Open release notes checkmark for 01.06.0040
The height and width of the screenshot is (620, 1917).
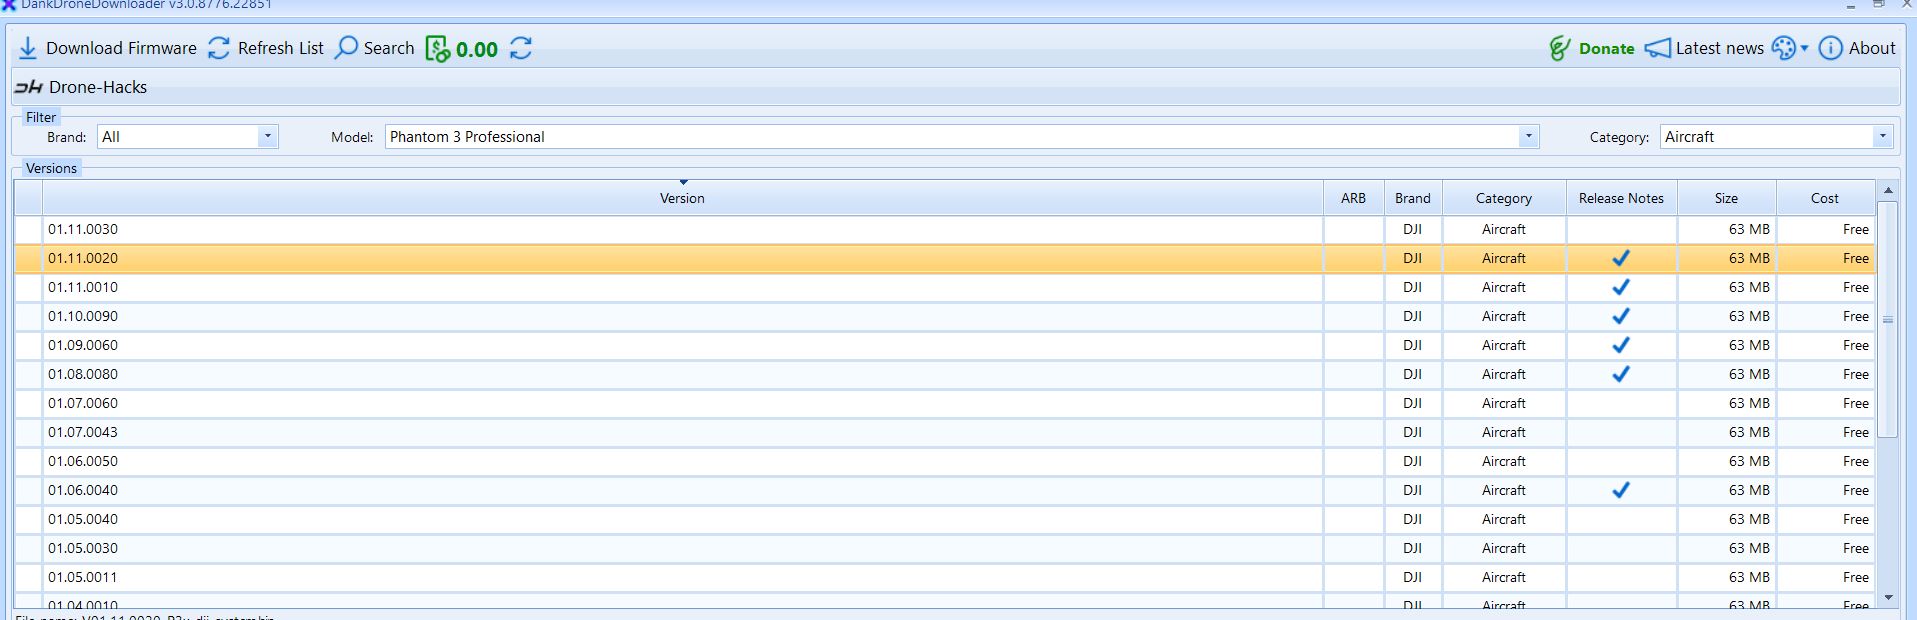1621,490
